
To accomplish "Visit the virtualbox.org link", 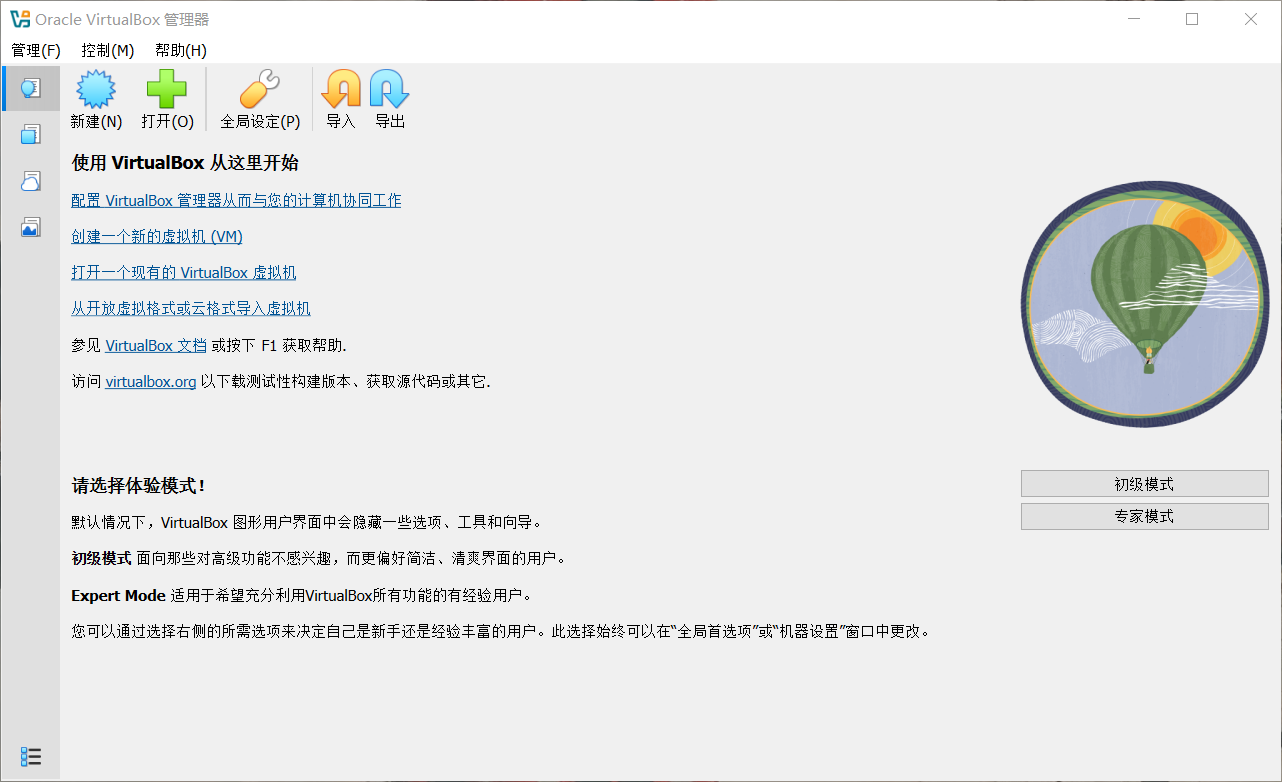I will pos(151,381).
